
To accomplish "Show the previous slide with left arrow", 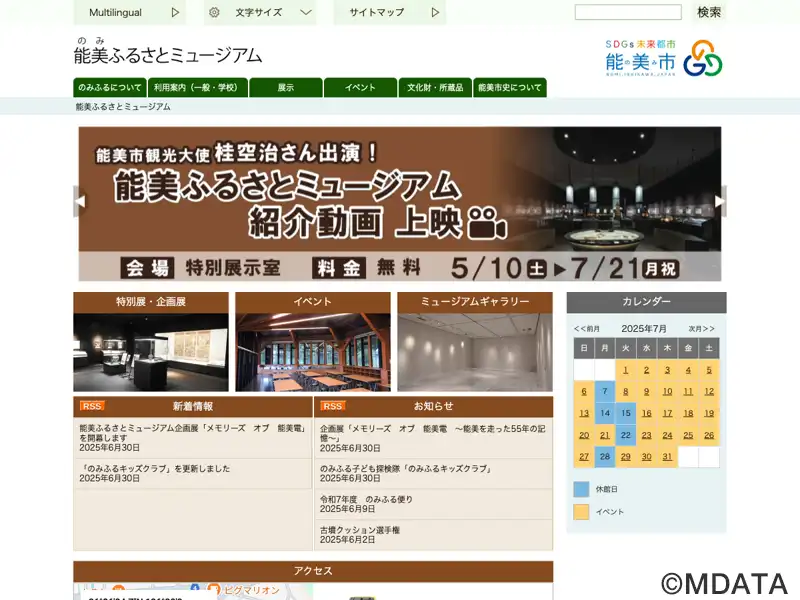I will [x=80, y=201].
